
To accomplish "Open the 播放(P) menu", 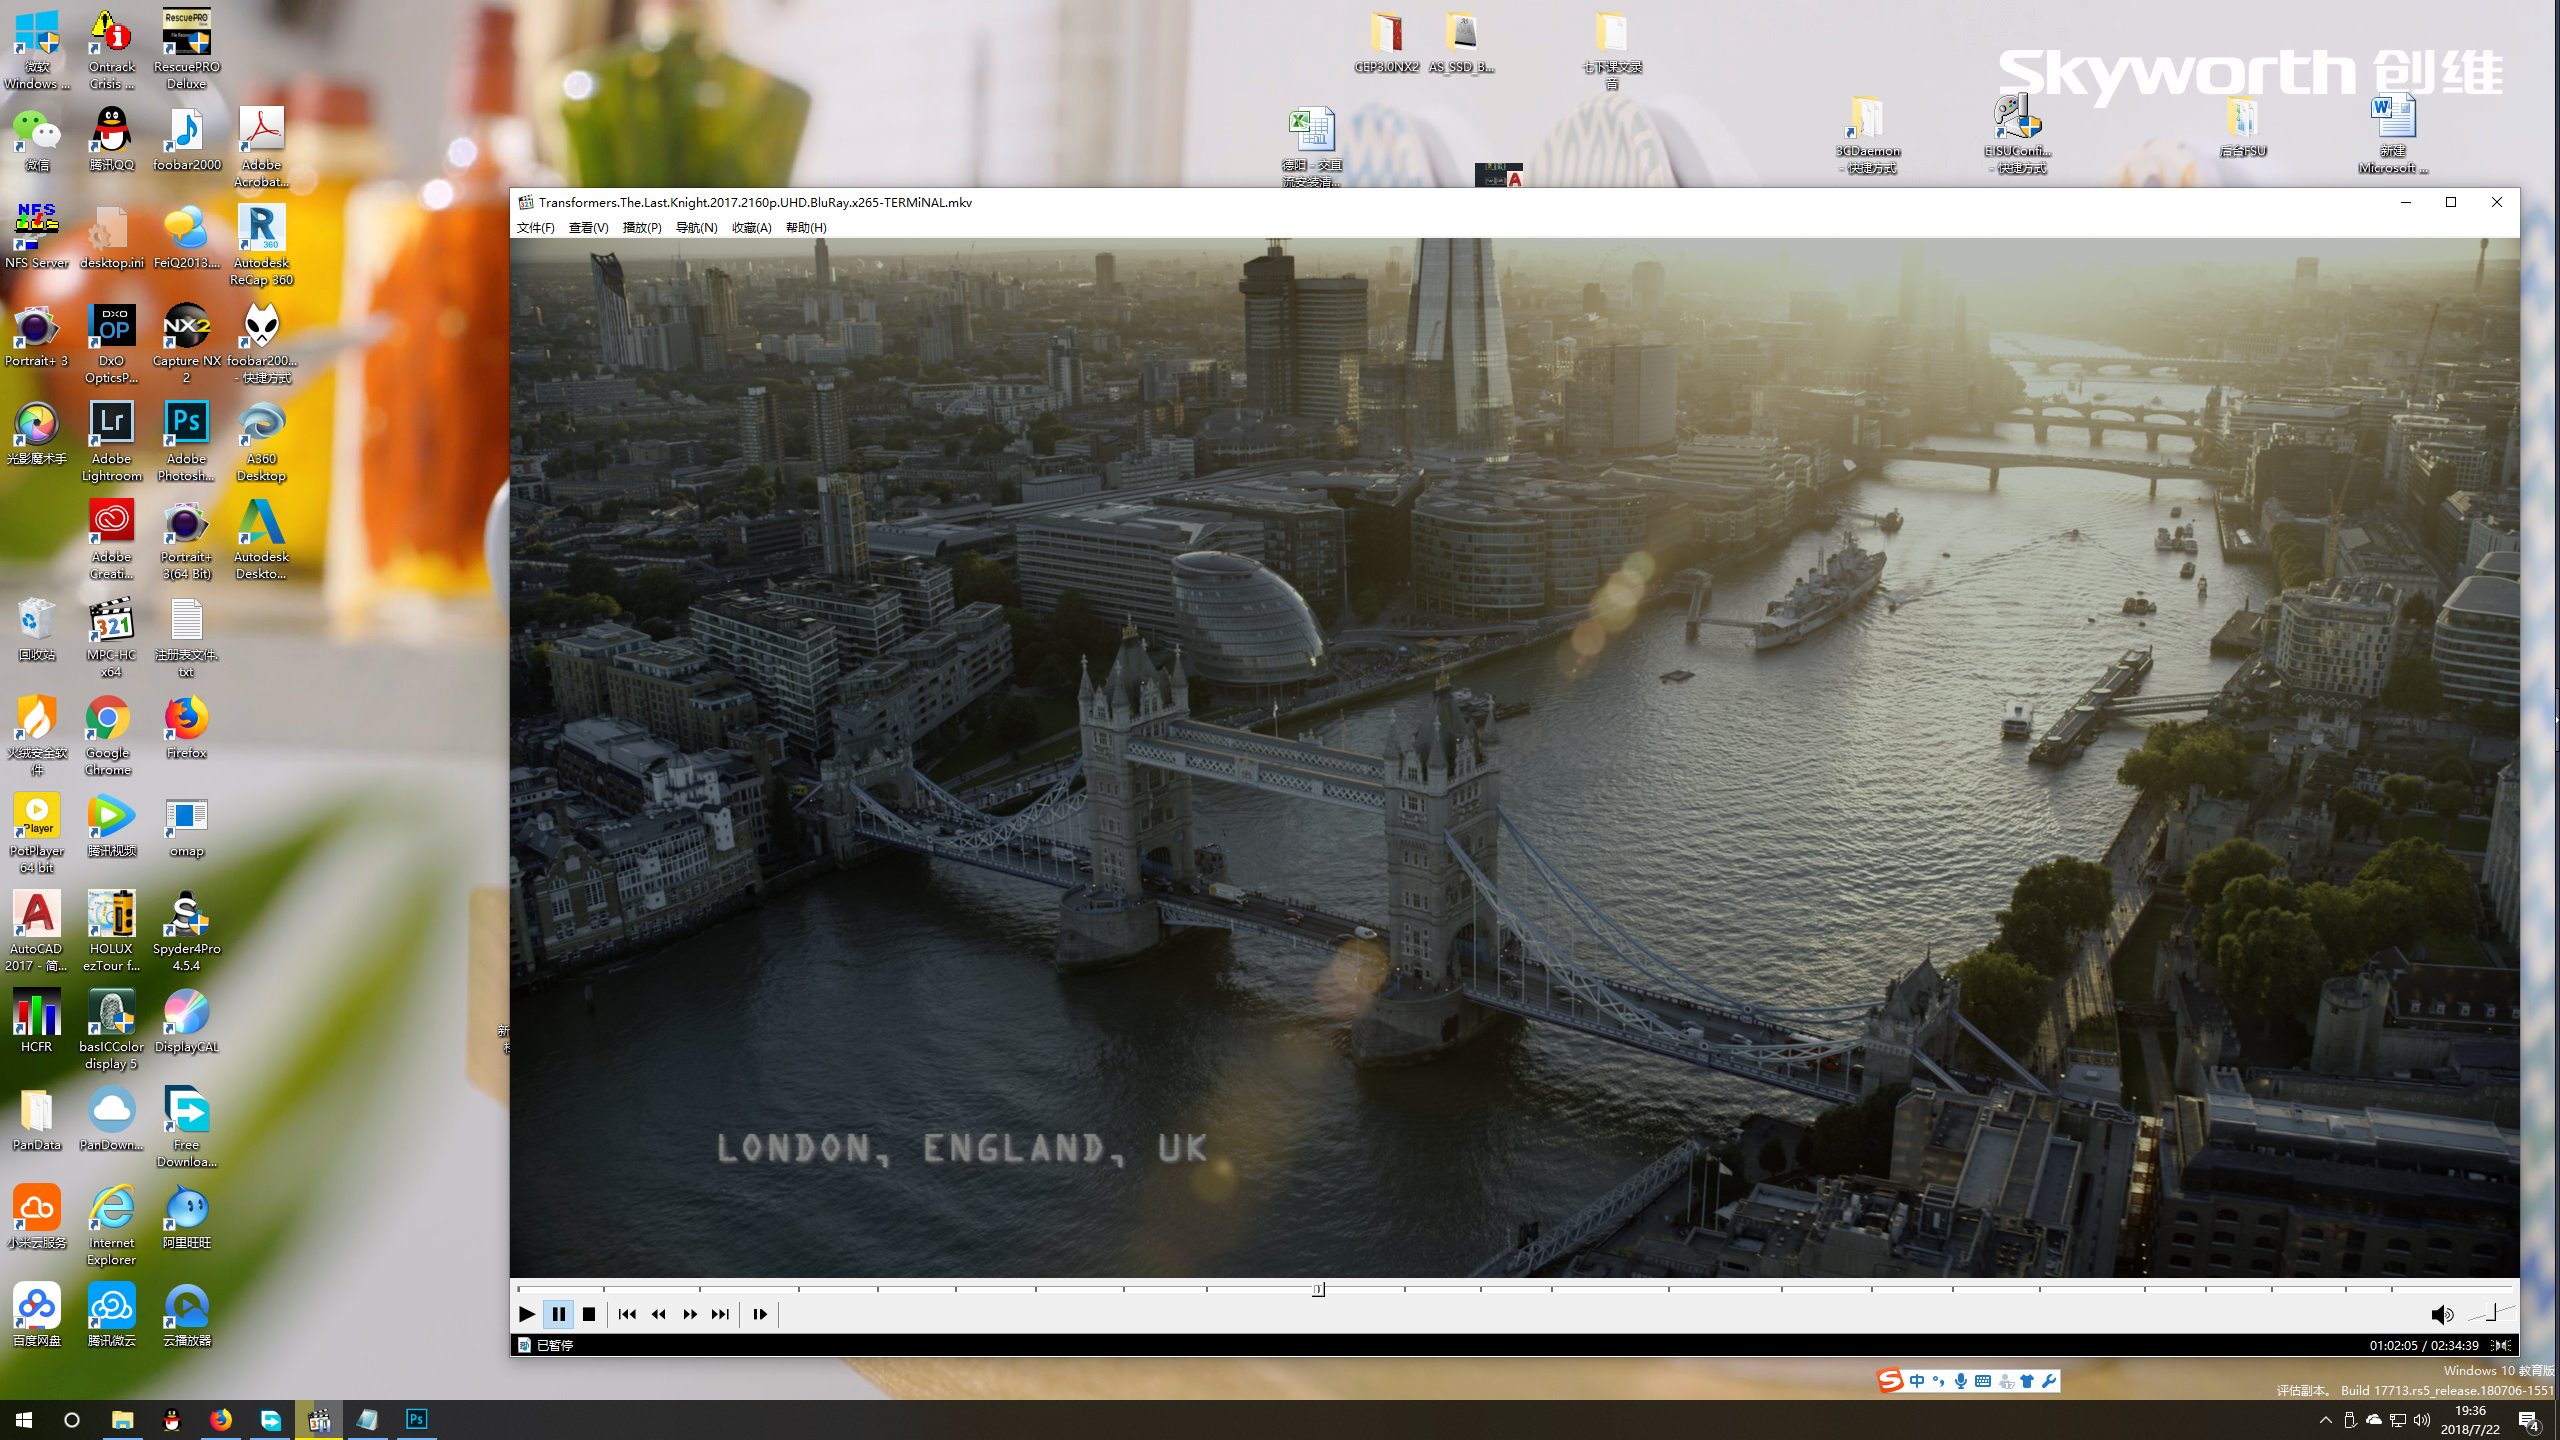I will tap(642, 228).
